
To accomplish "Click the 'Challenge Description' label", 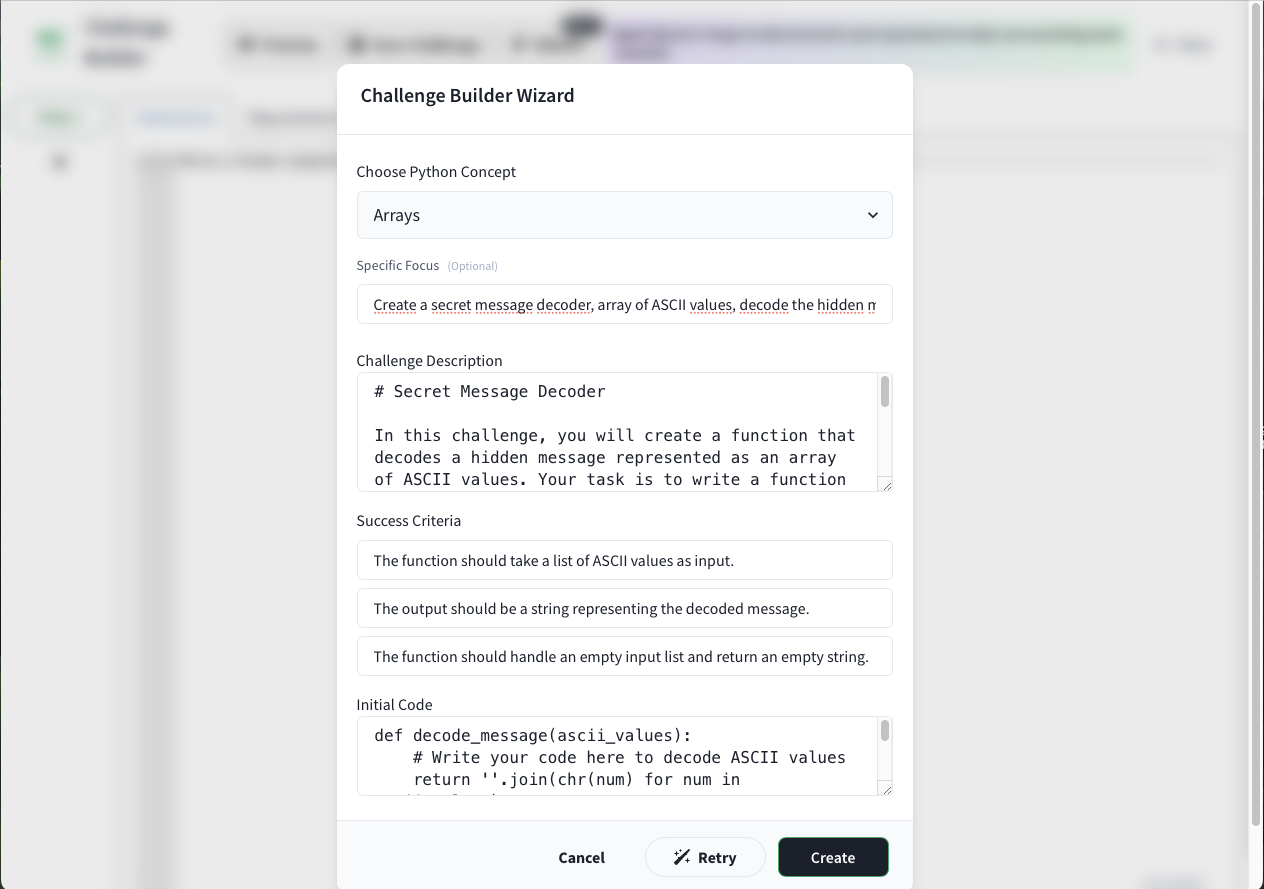I will [x=429, y=360].
